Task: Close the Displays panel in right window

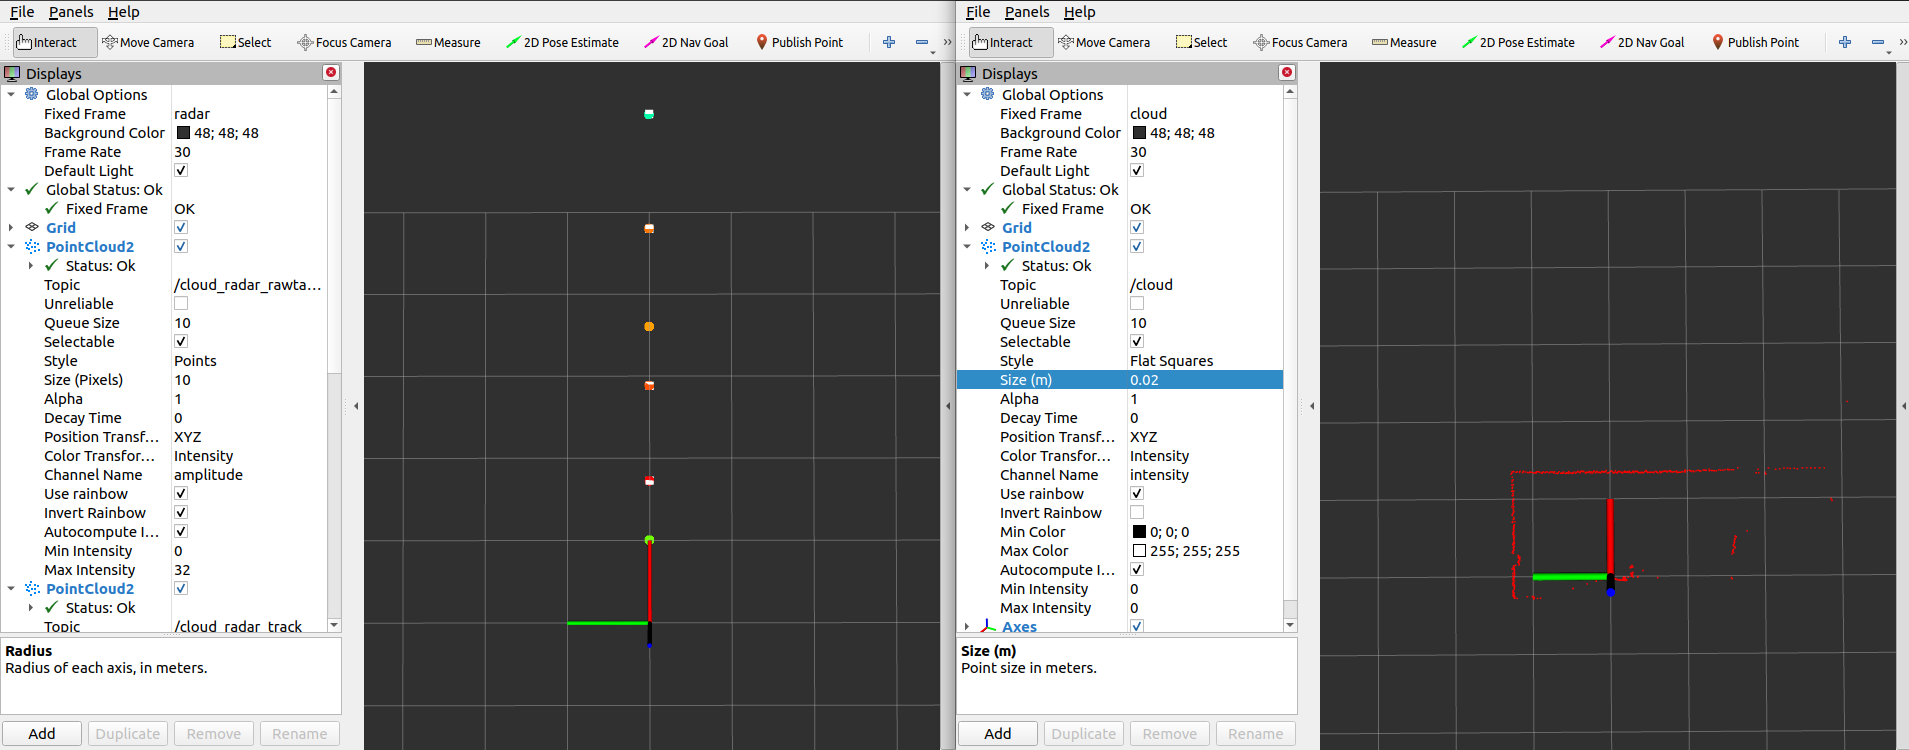Action: pos(1287,73)
